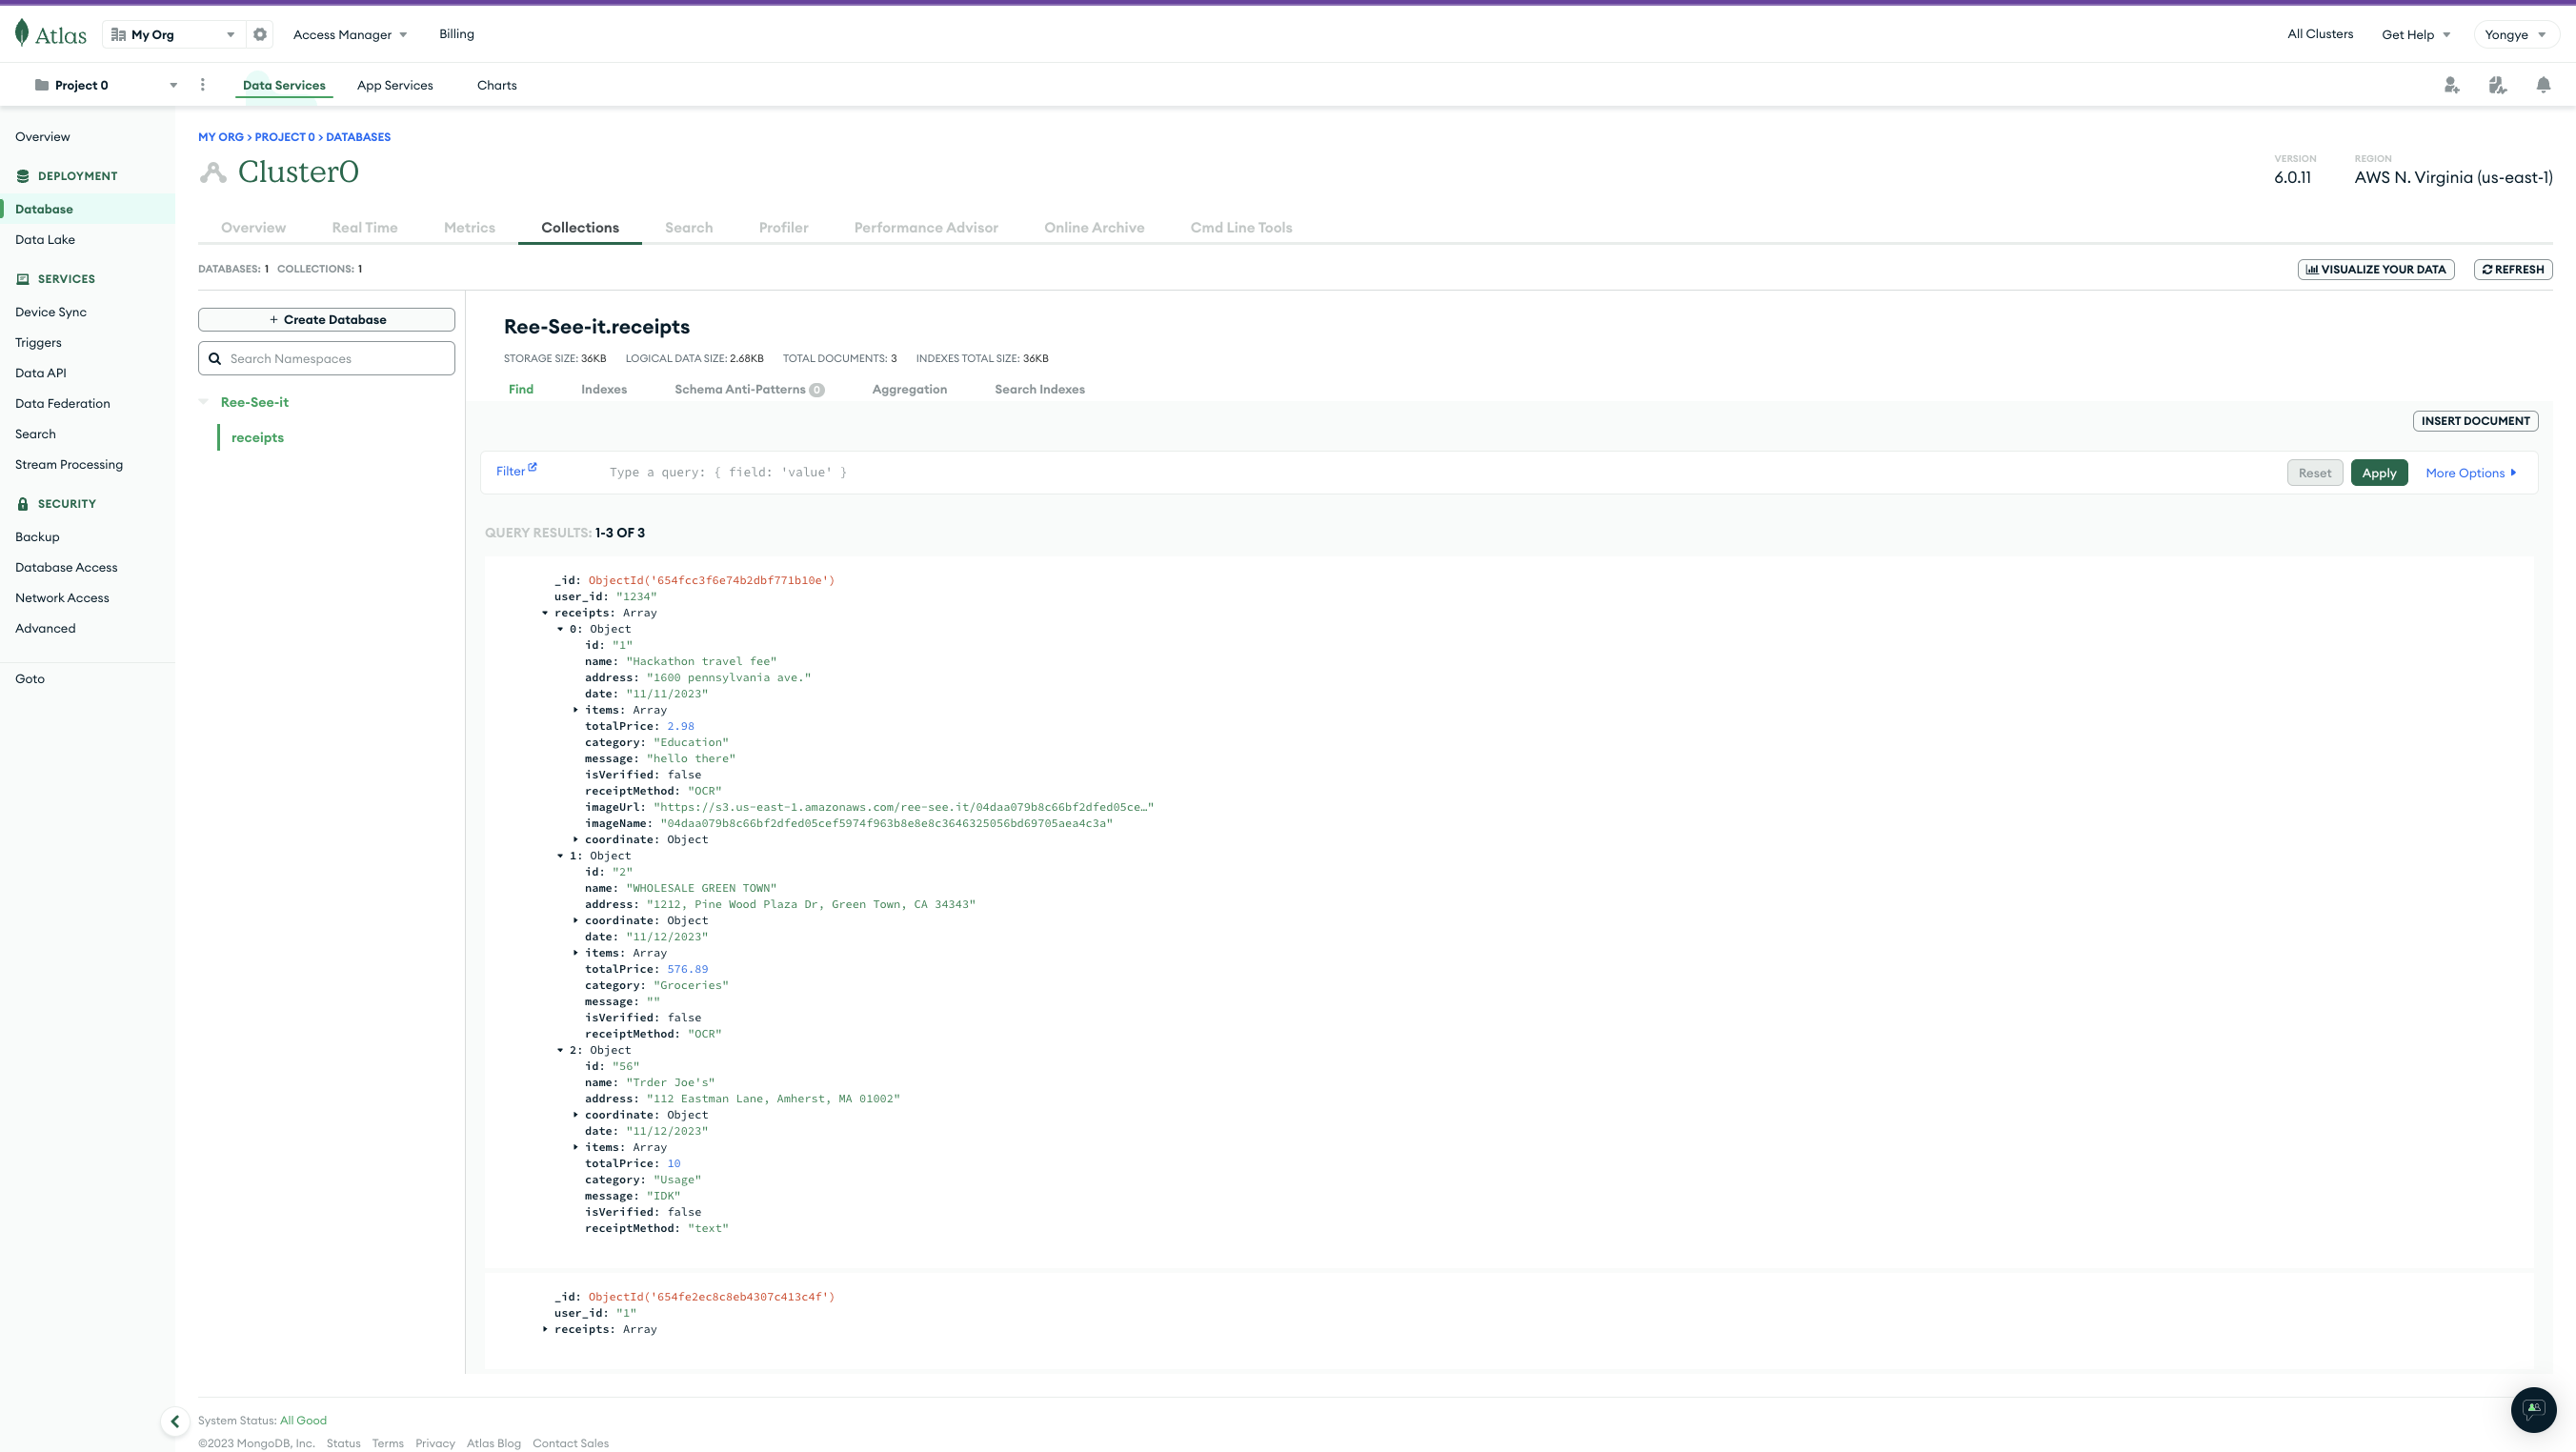Click the project three-dot options menu
This screenshot has width=2576, height=1452.
(x=203, y=85)
